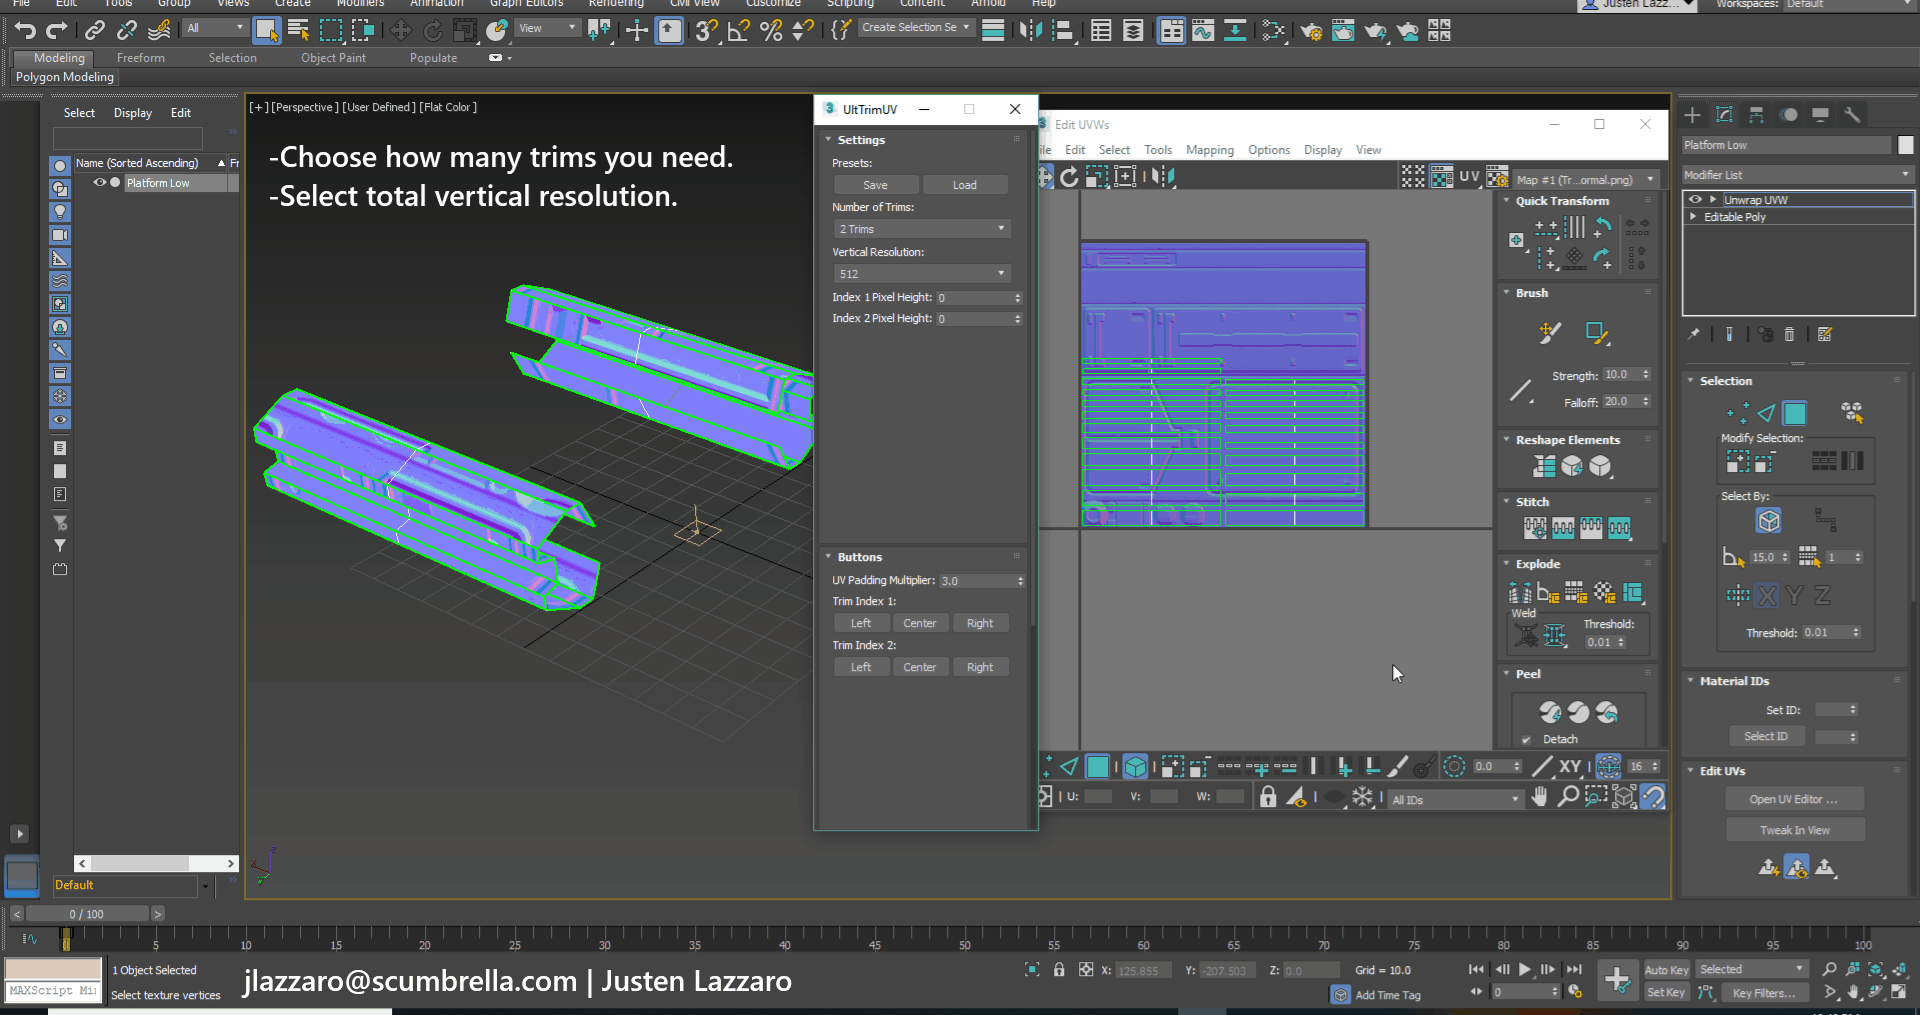Viewport: 1920px width, 1015px height.
Task: Toggle Set Key mode button
Action: [x=1666, y=992]
